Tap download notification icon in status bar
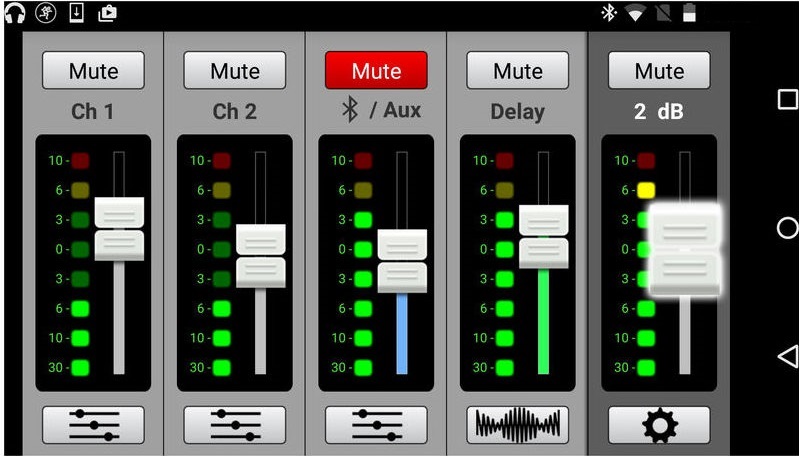This screenshot has width=799, height=456. pos(76,14)
